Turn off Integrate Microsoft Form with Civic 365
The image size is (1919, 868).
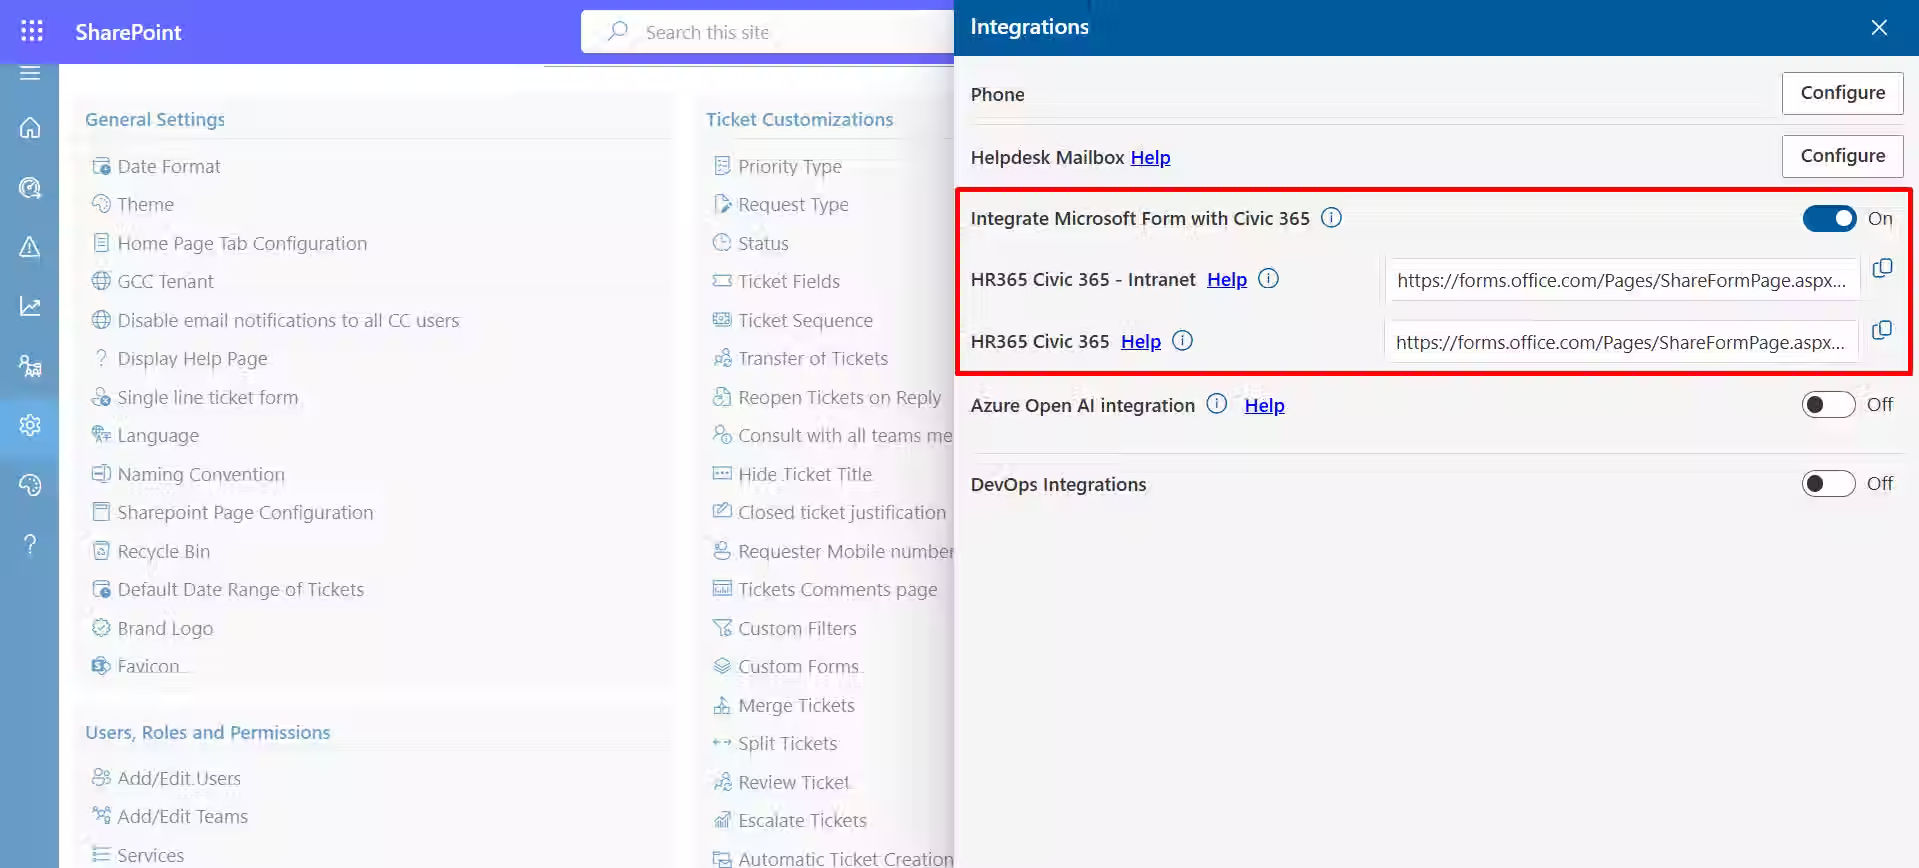coord(1829,218)
